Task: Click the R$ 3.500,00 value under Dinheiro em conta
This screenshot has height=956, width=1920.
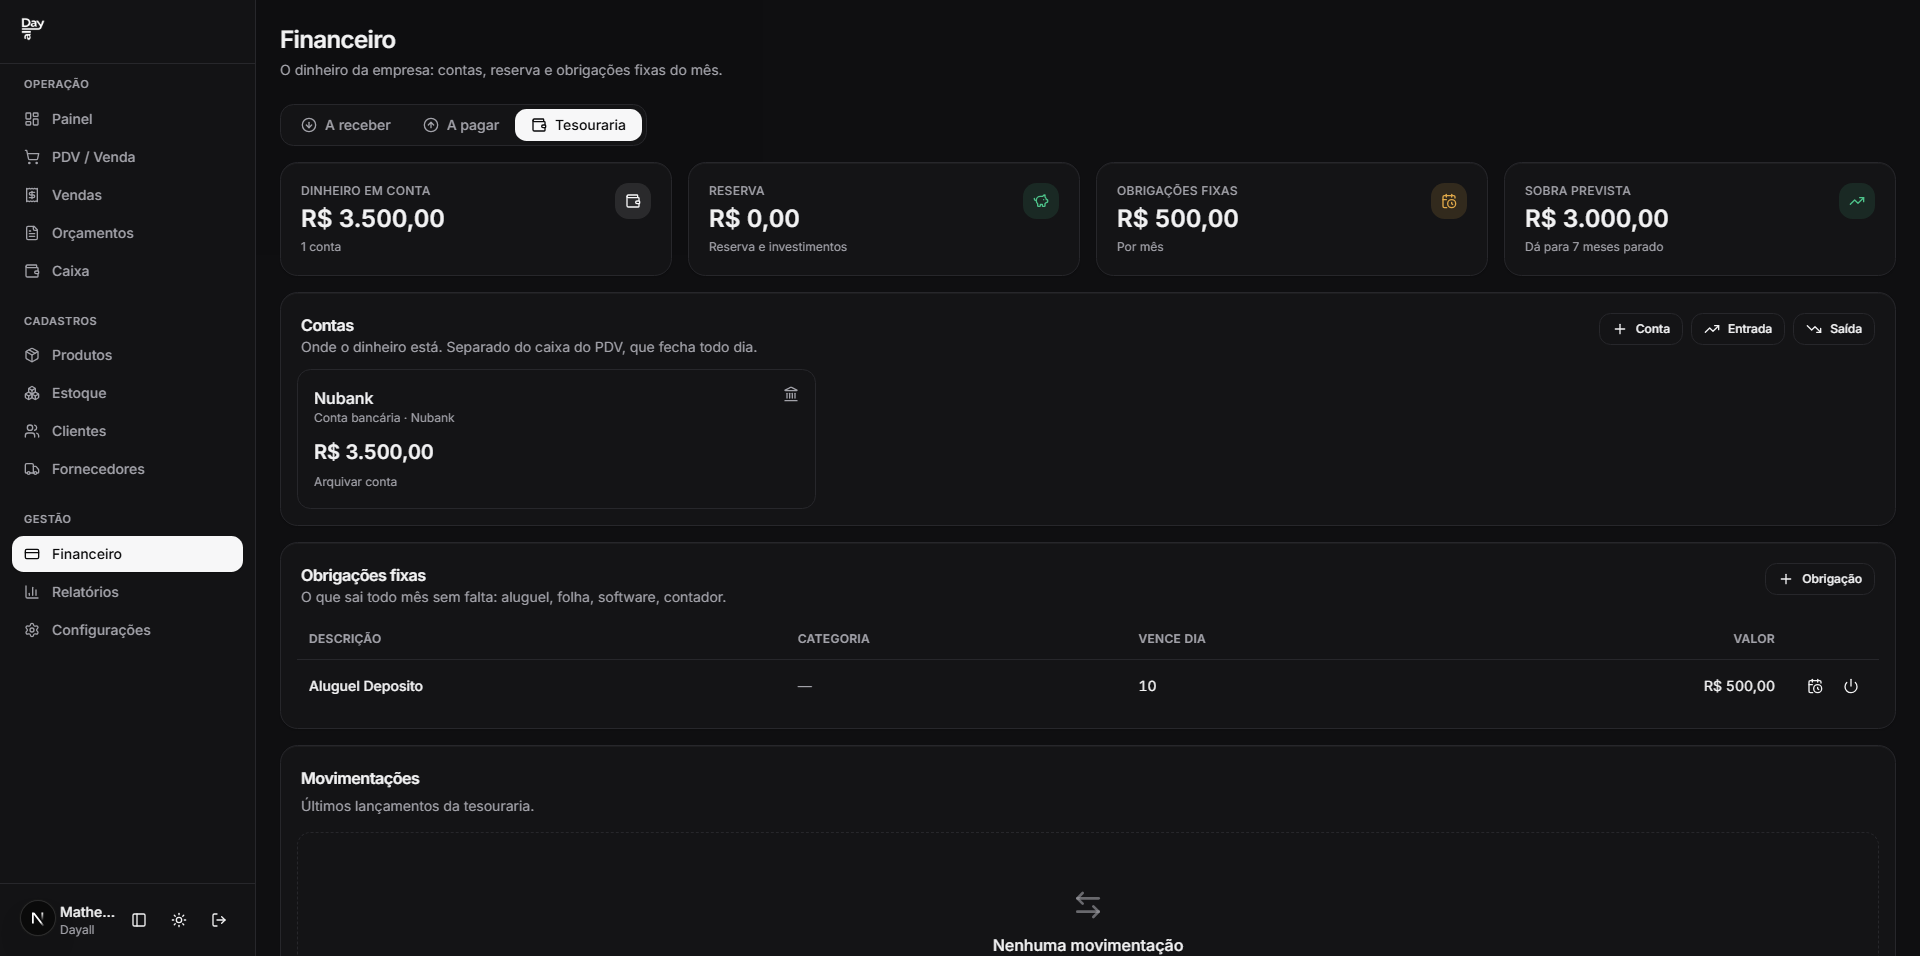Action: click(x=373, y=219)
